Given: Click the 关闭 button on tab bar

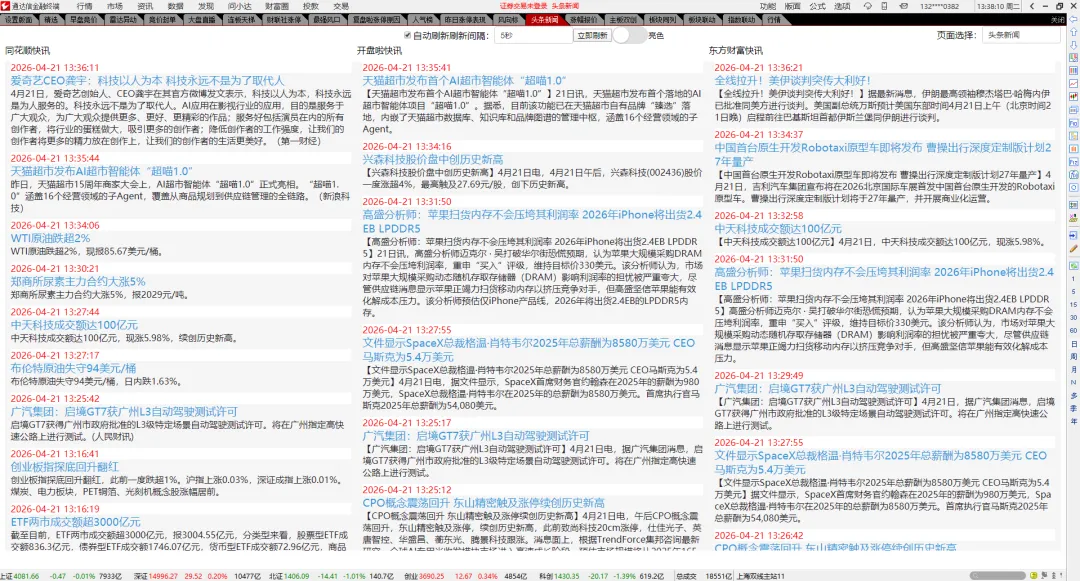Looking at the screenshot, I should coord(1057,20).
